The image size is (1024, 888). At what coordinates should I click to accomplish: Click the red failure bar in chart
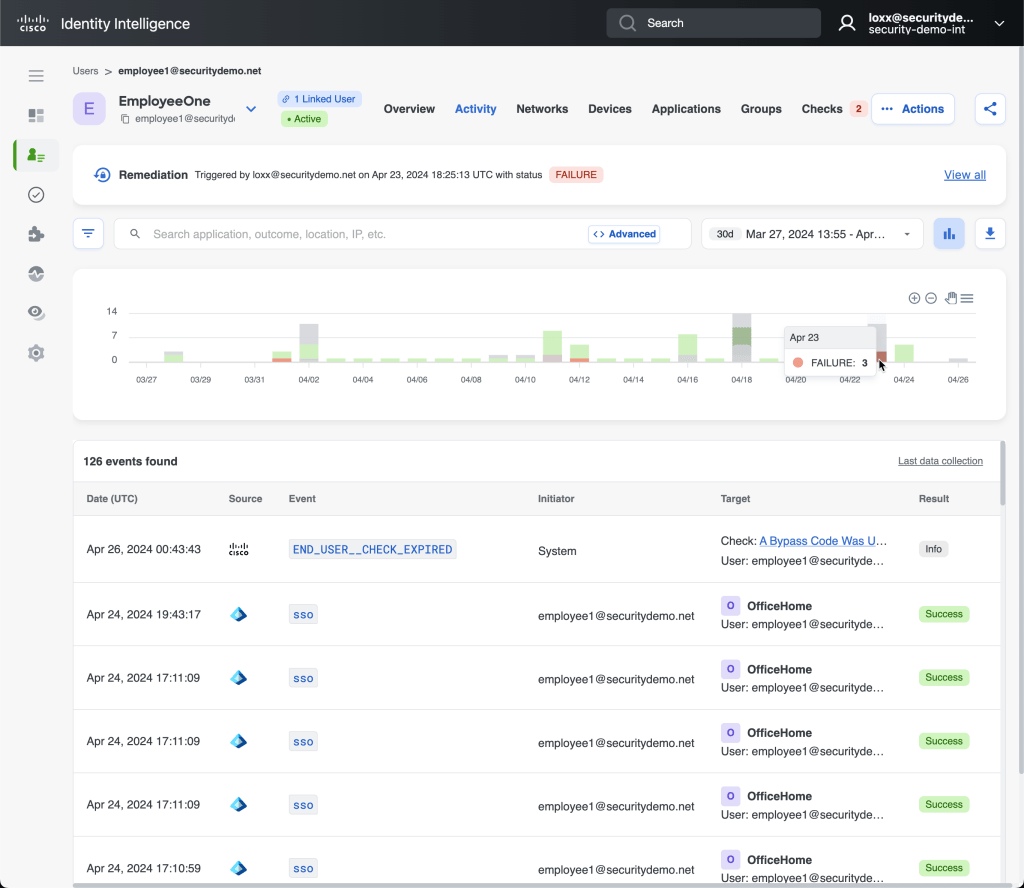[880, 356]
